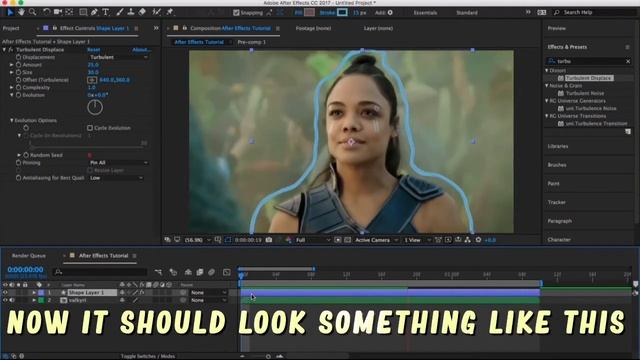Toggle the Evolution property stopwatch
This screenshot has width=640, height=360.
[x=19, y=95]
